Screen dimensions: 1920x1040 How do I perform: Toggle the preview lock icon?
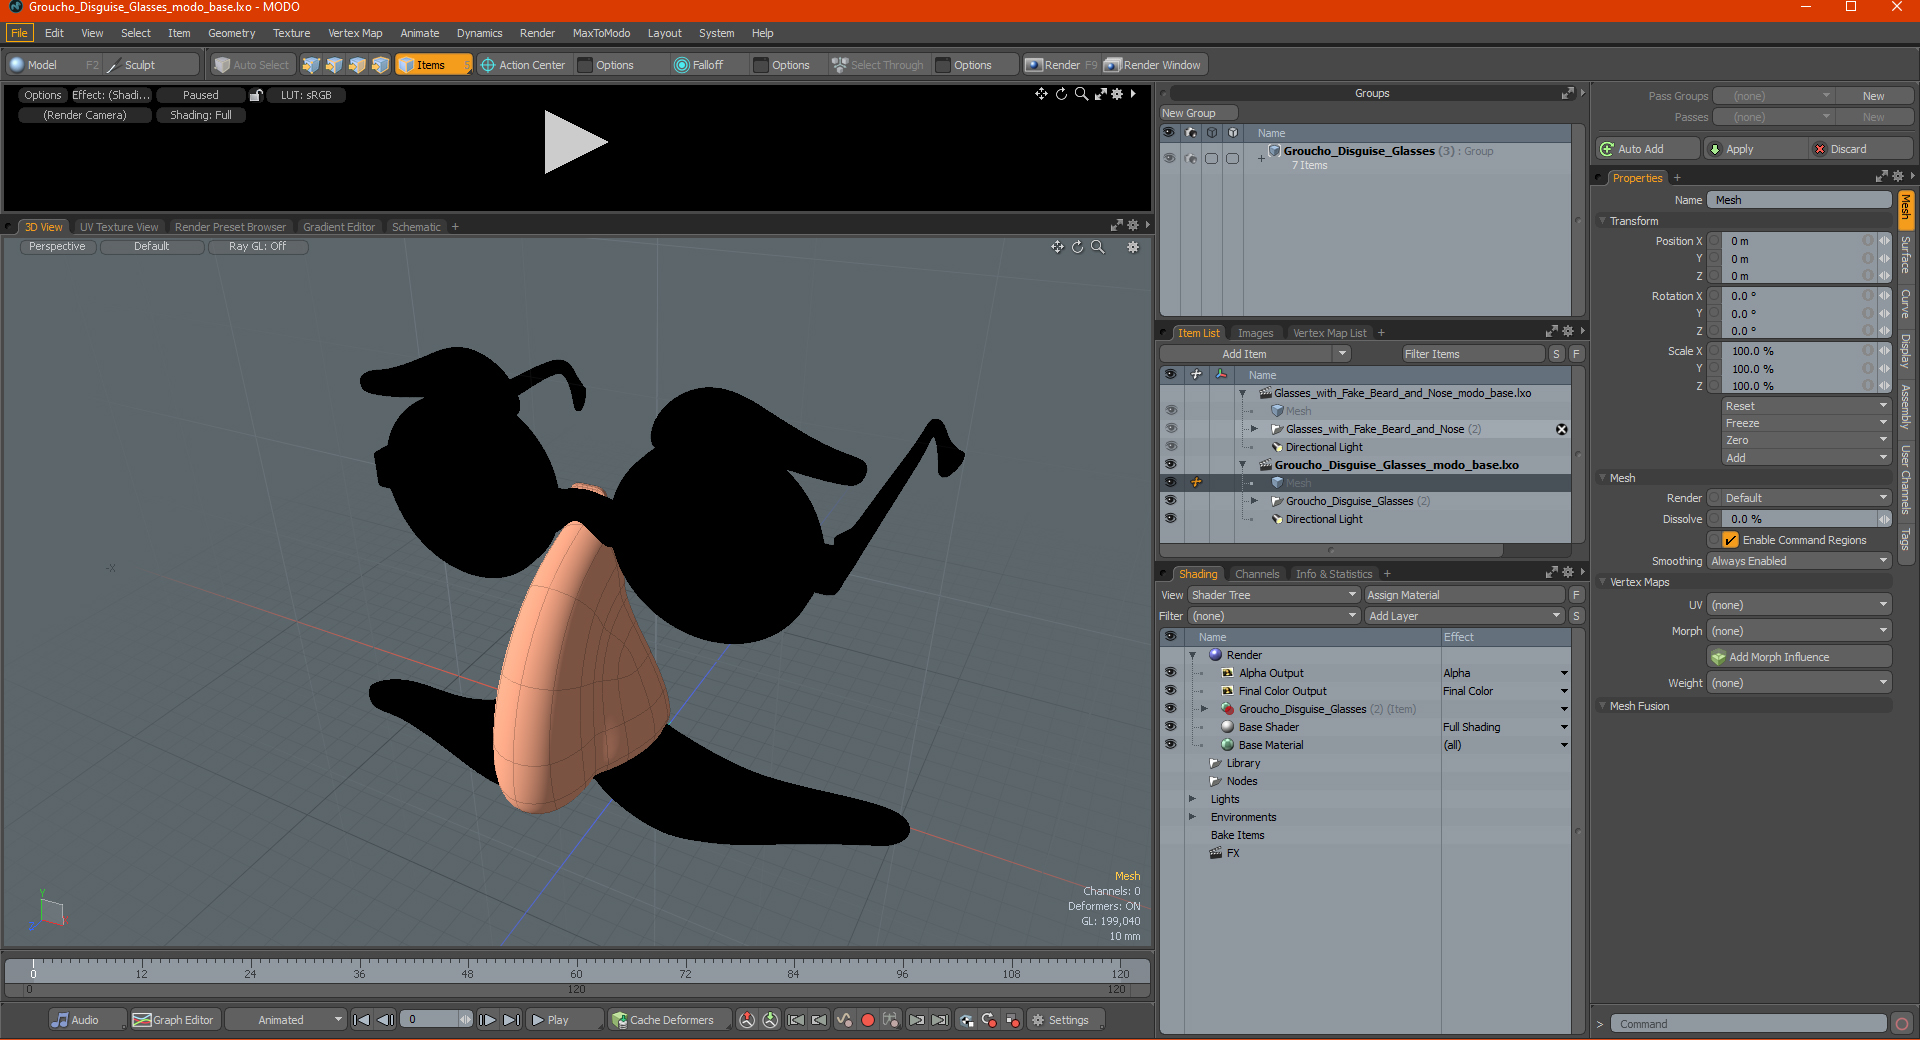pos(256,95)
